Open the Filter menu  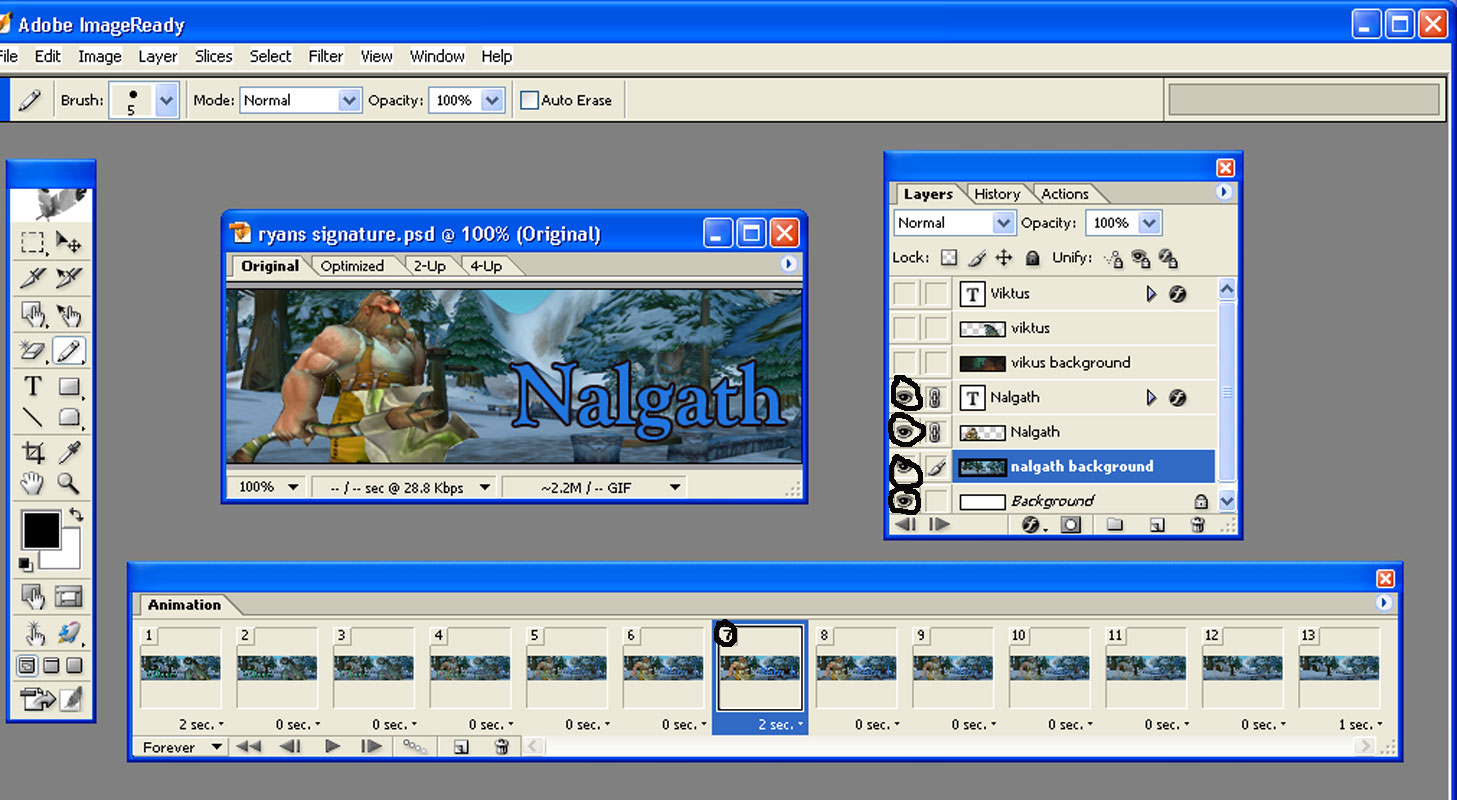[x=326, y=56]
